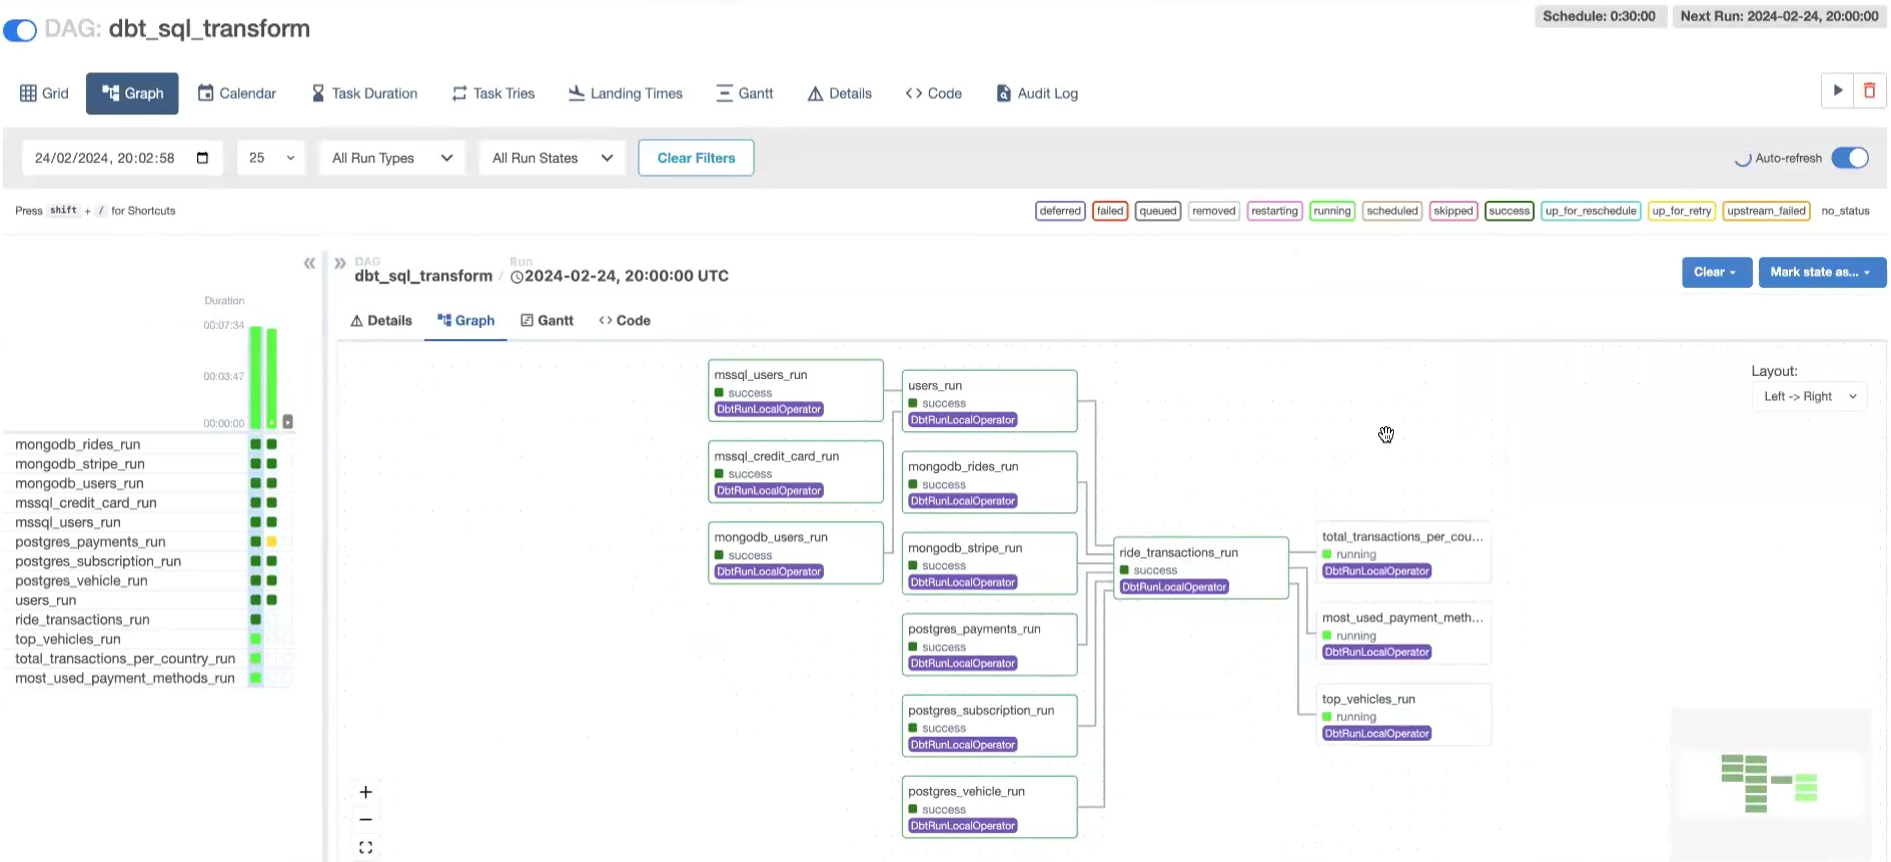Expand details panel with double-right arrows

[340, 263]
